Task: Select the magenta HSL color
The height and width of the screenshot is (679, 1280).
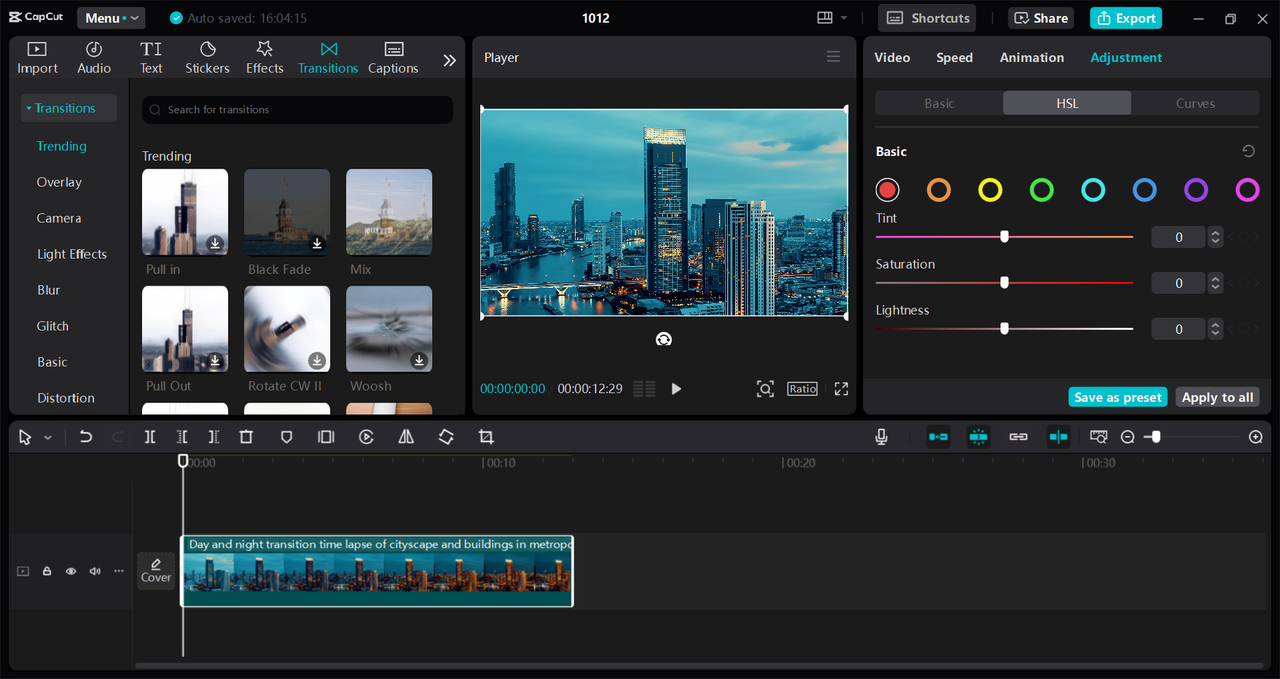Action: [1247, 190]
